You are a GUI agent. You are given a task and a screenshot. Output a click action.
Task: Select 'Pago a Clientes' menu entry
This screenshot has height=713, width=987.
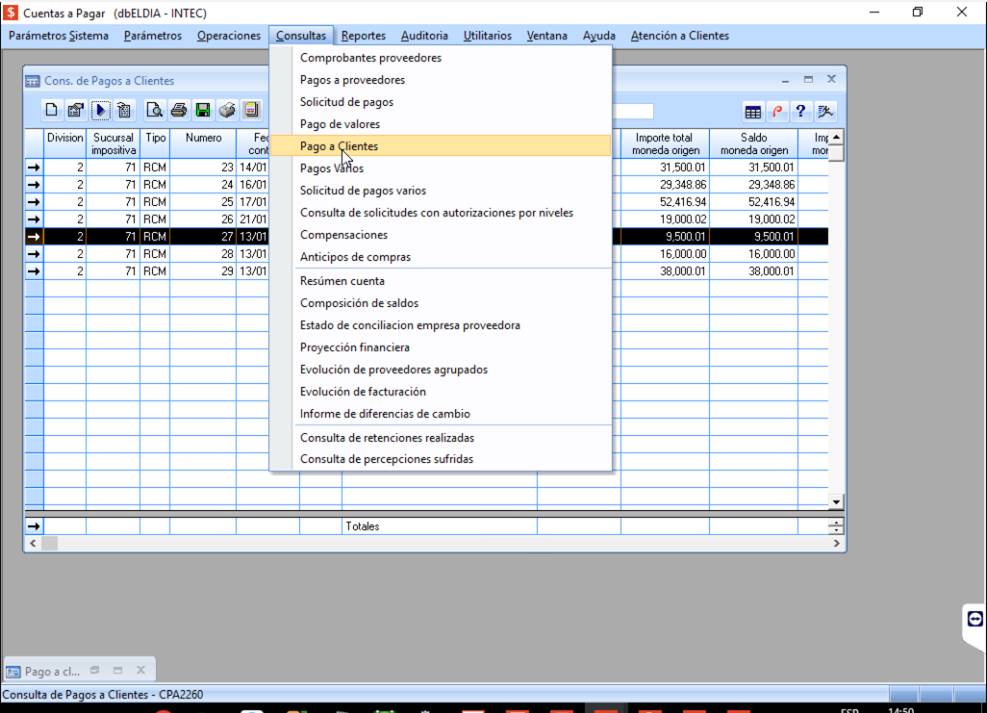tap(339, 146)
